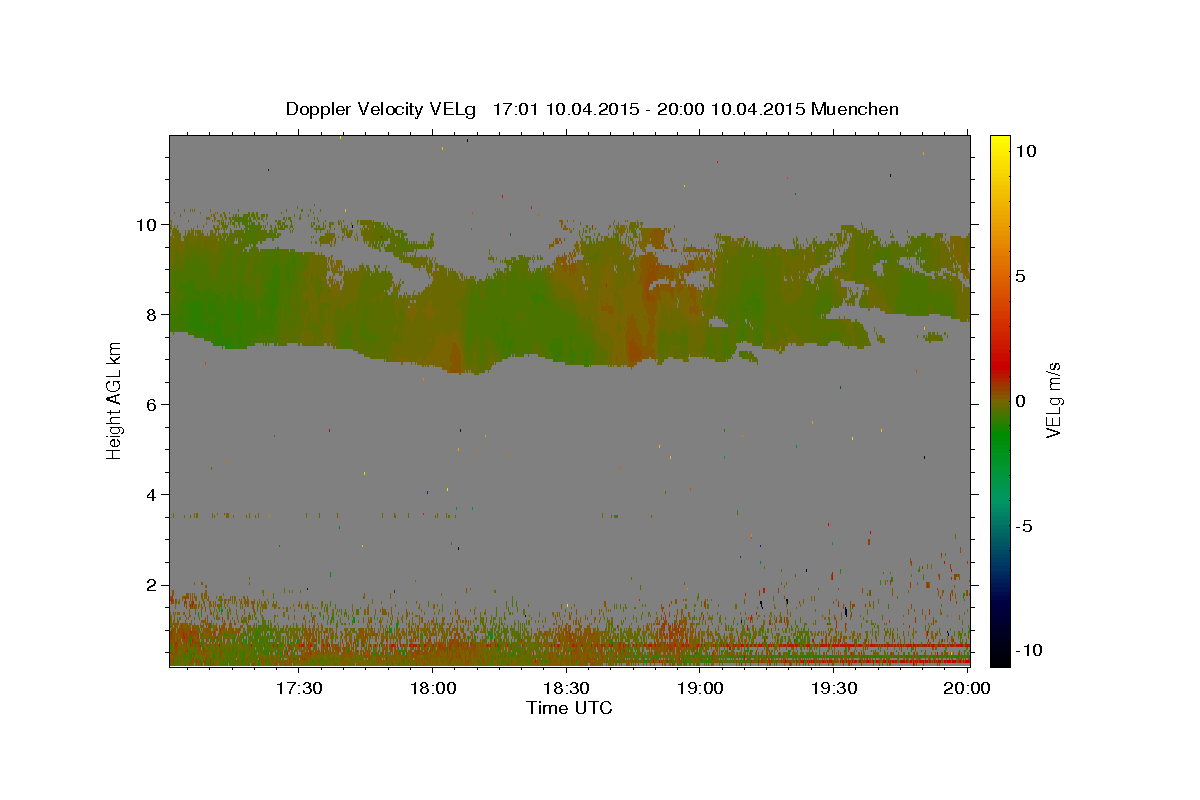Click the 20:00 time tick label

coord(968,688)
